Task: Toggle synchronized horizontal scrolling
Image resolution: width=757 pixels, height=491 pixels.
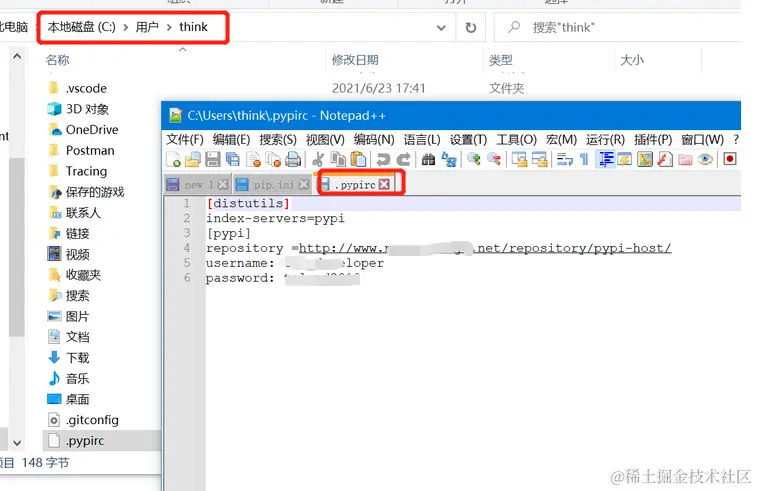Action: pyautogui.click(x=539, y=159)
